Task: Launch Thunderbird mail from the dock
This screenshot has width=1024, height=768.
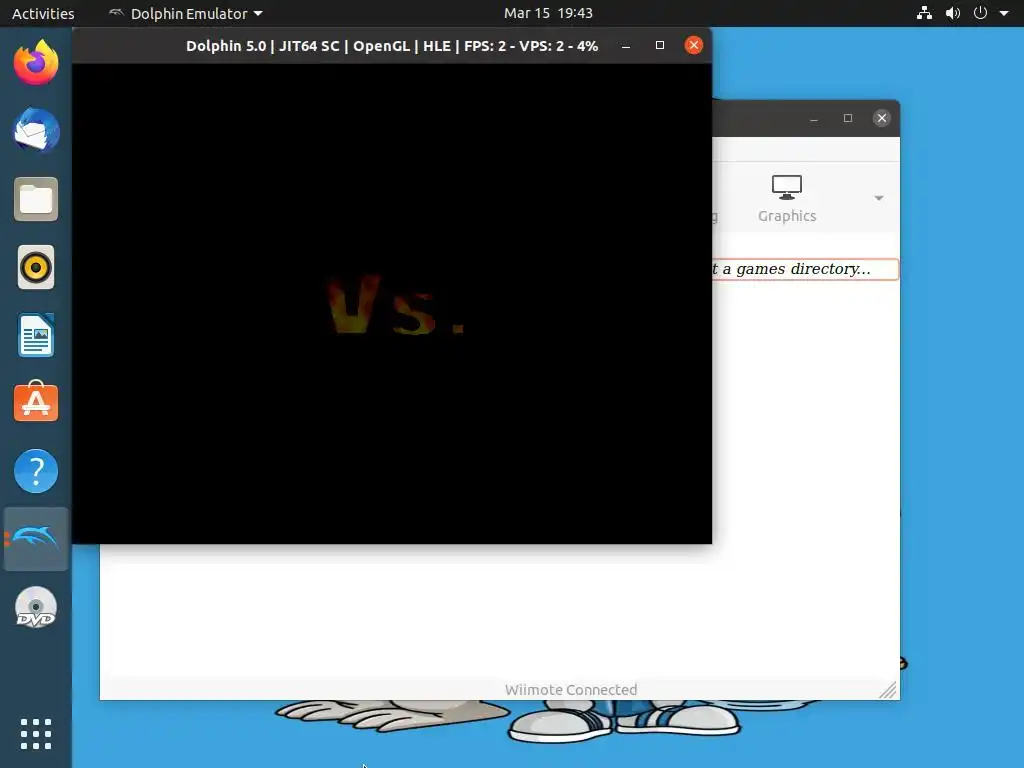Action: [36, 131]
